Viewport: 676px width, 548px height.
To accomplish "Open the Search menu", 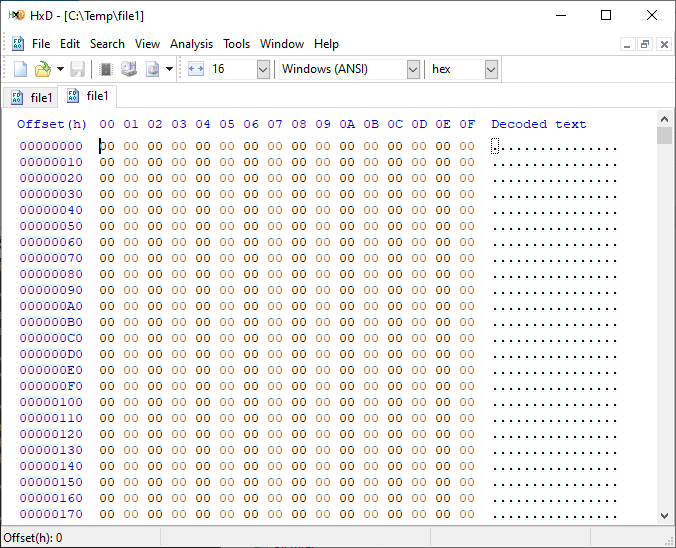I will click(107, 44).
